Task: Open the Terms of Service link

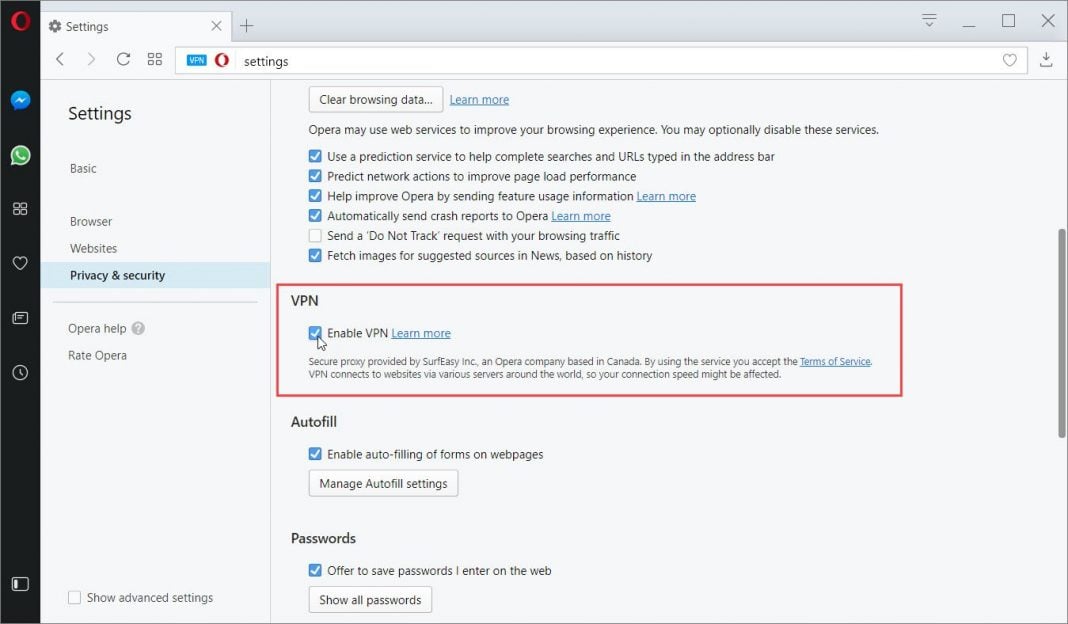Action: (x=835, y=362)
